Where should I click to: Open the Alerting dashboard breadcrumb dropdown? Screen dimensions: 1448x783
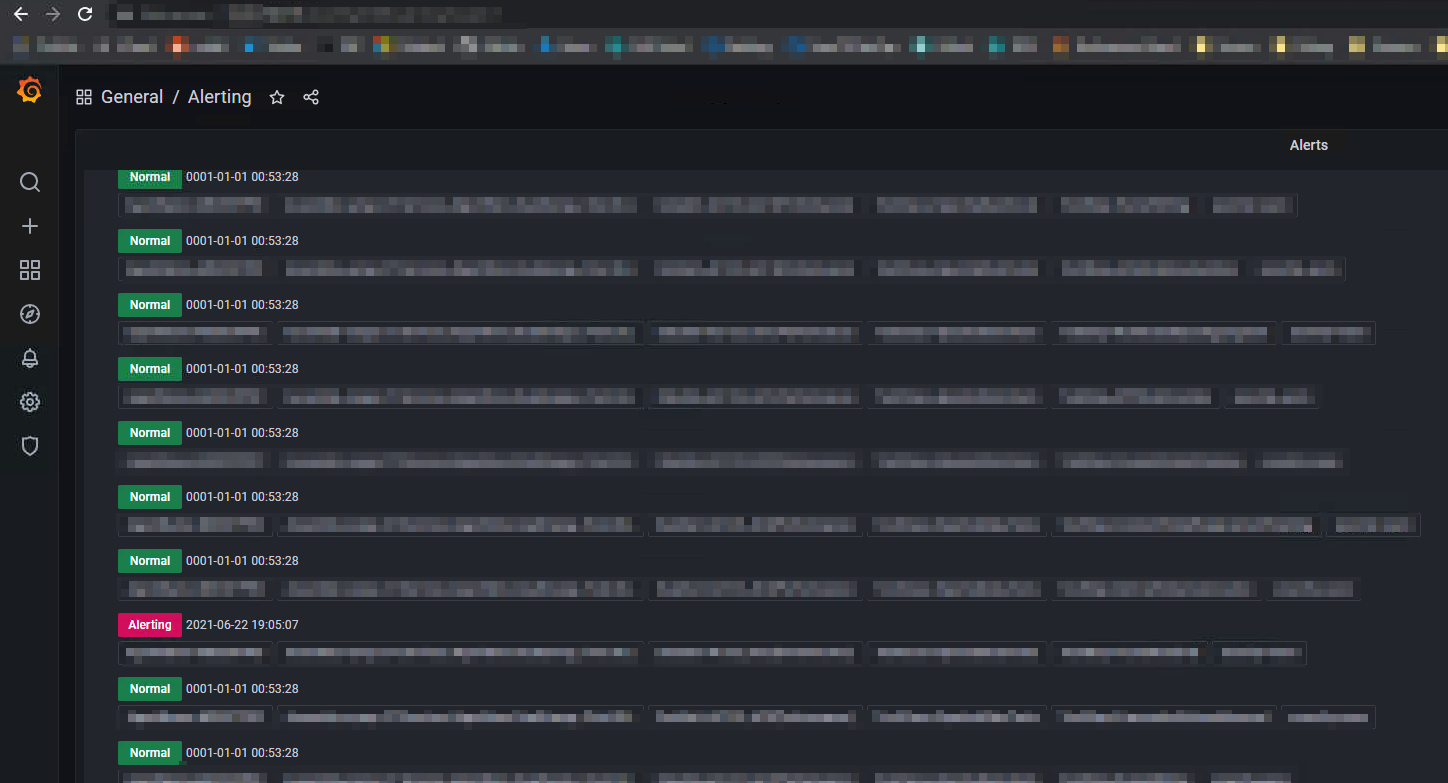click(x=219, y=96)
